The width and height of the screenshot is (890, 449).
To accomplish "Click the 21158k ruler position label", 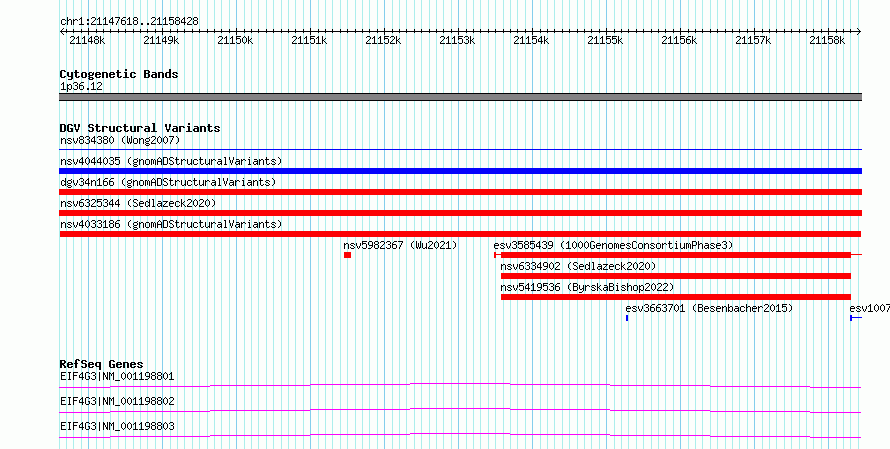I will [828, 40].
